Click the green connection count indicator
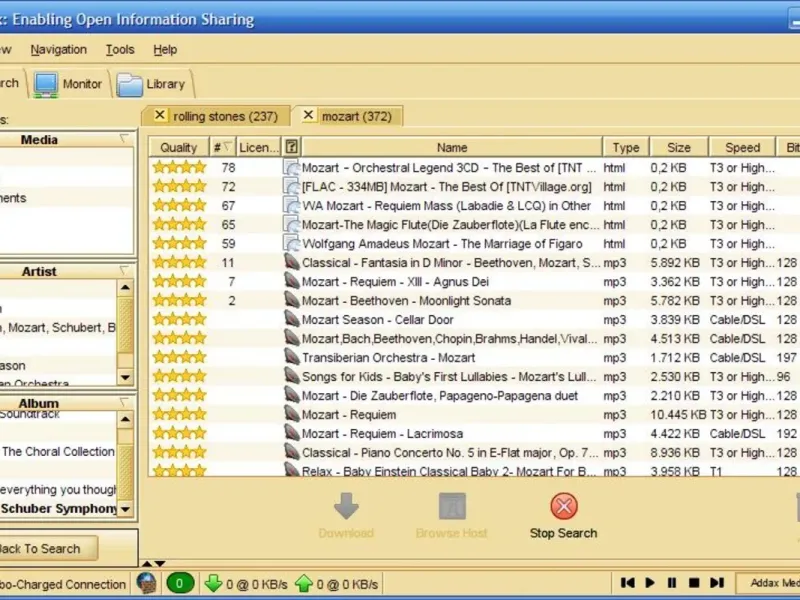The height and width of the screenshot is (600, 800). 180,583
